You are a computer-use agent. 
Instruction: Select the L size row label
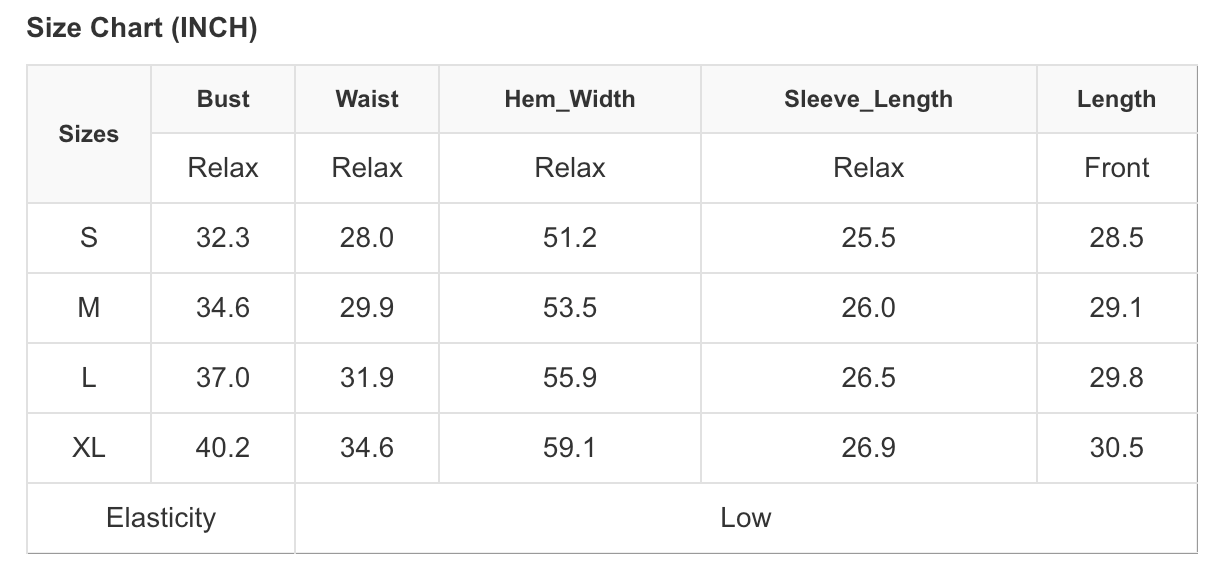coord(89,378)
